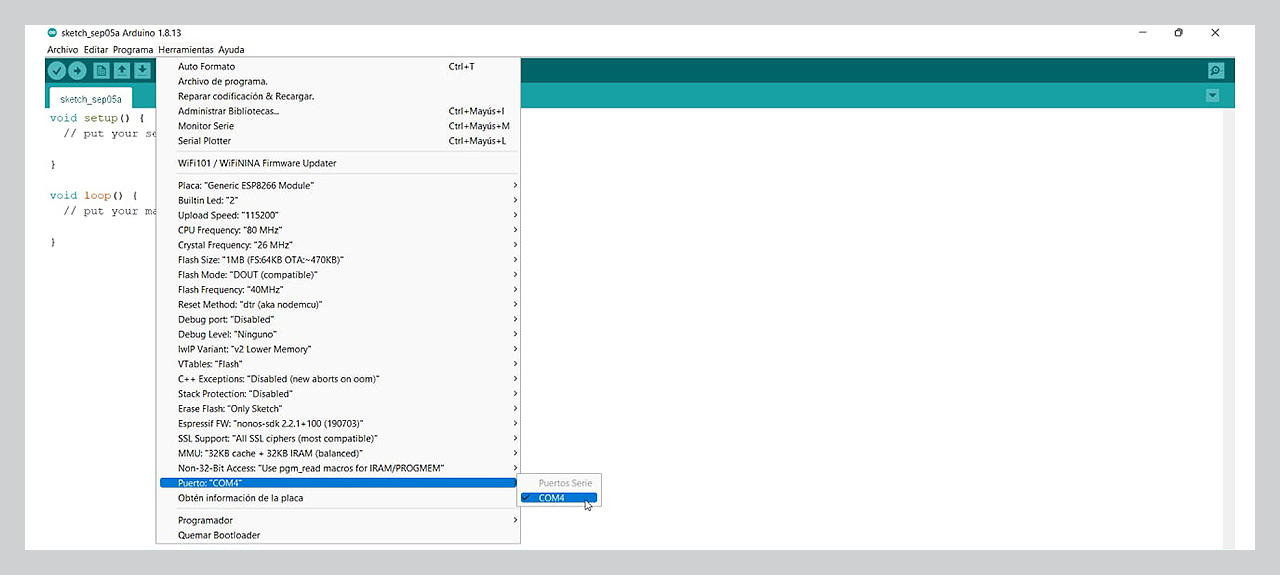Select COM4 checked port entry
Screen dimensions: 1280x575
point(558,498)
